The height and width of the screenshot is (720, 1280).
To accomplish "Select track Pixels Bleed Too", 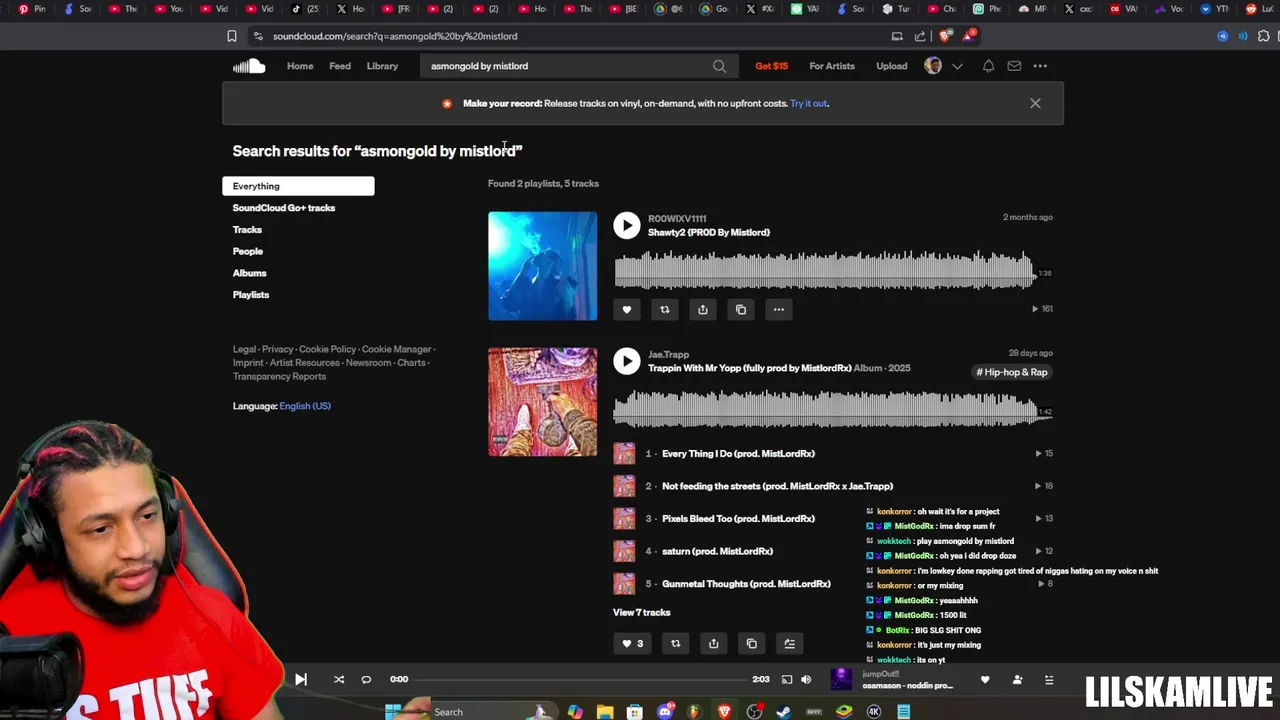I will point(738,519).
